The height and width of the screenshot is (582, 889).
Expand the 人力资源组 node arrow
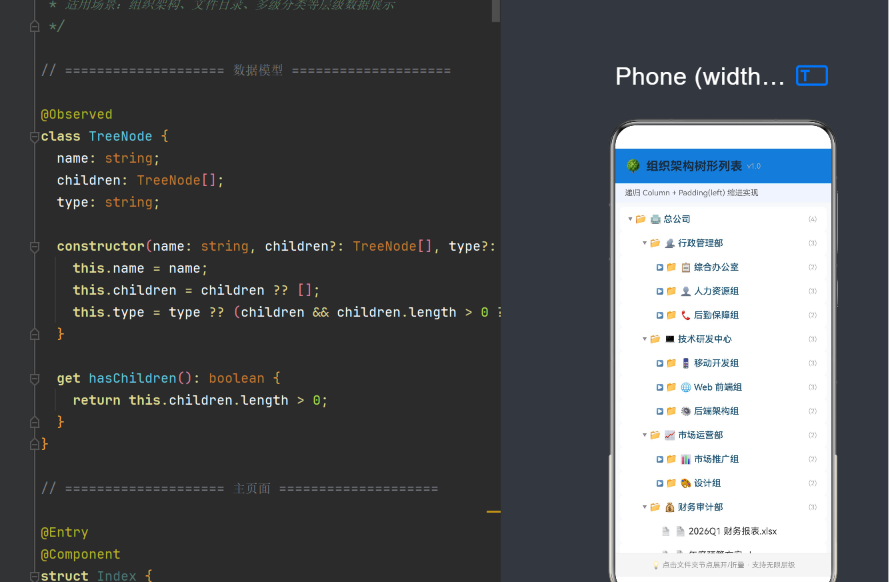[659, 291]
